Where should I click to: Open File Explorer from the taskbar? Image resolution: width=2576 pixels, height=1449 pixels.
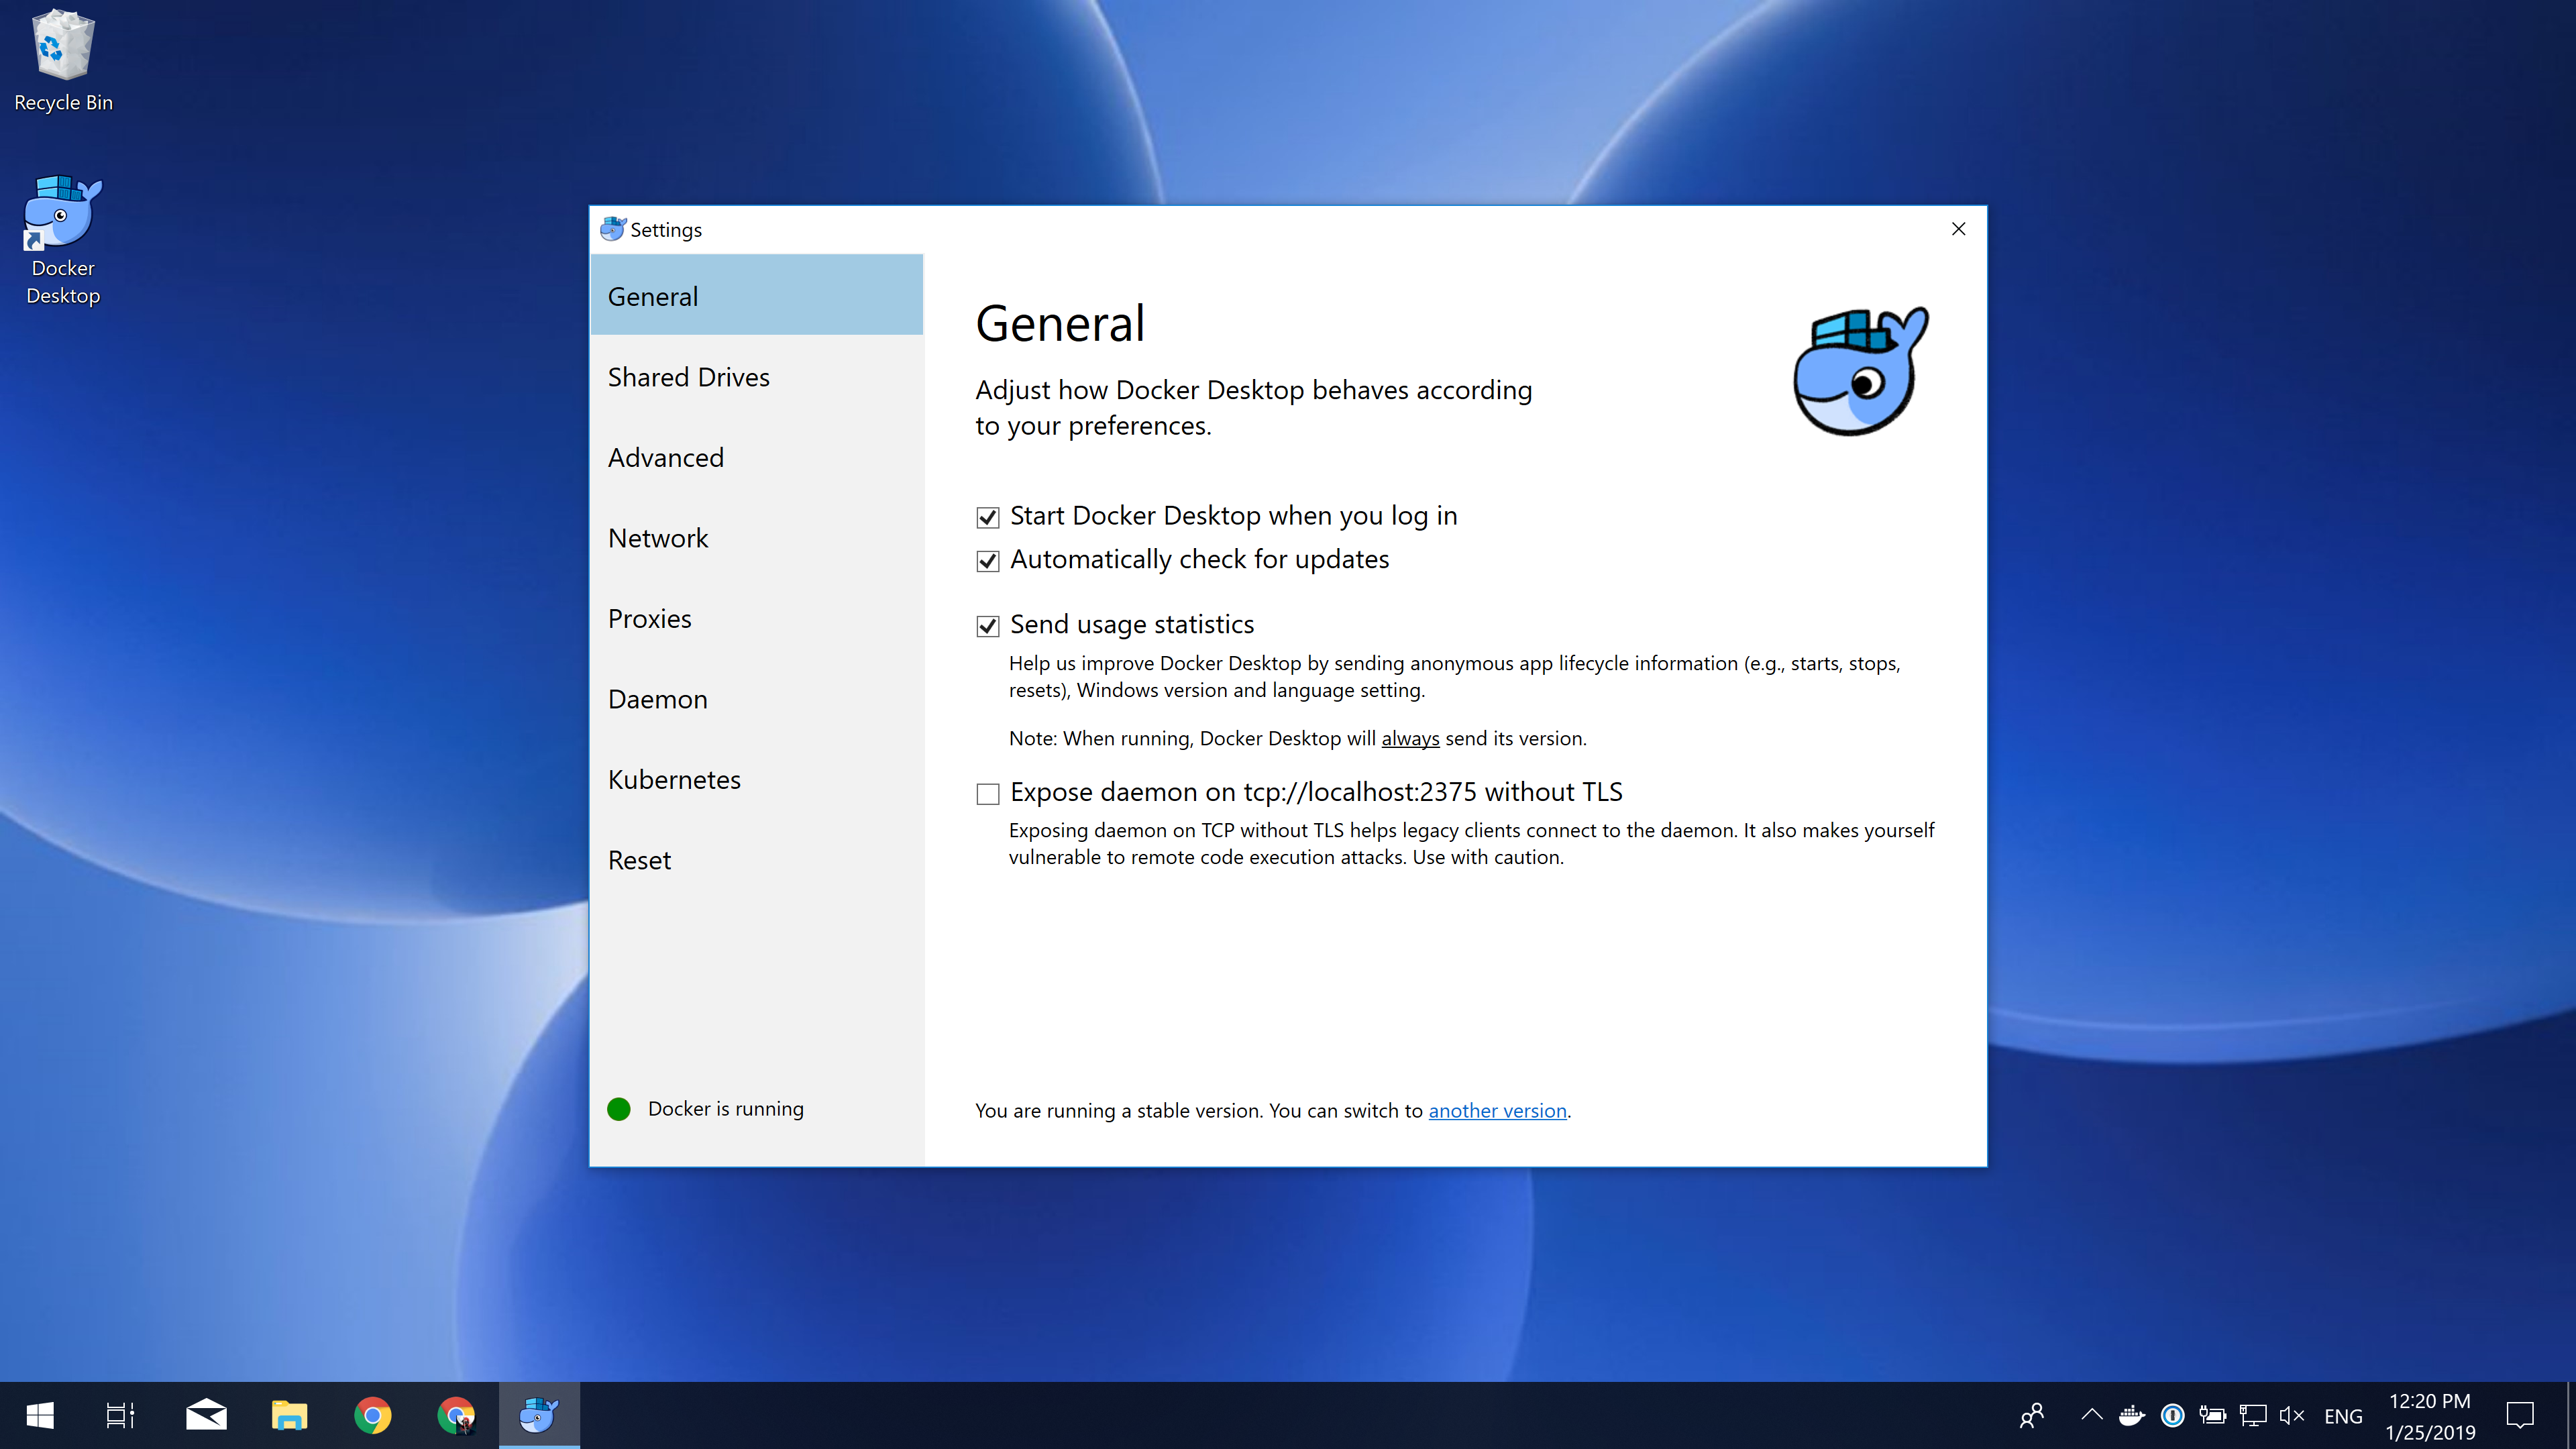pyautogui.click(x=289, y=1415)
